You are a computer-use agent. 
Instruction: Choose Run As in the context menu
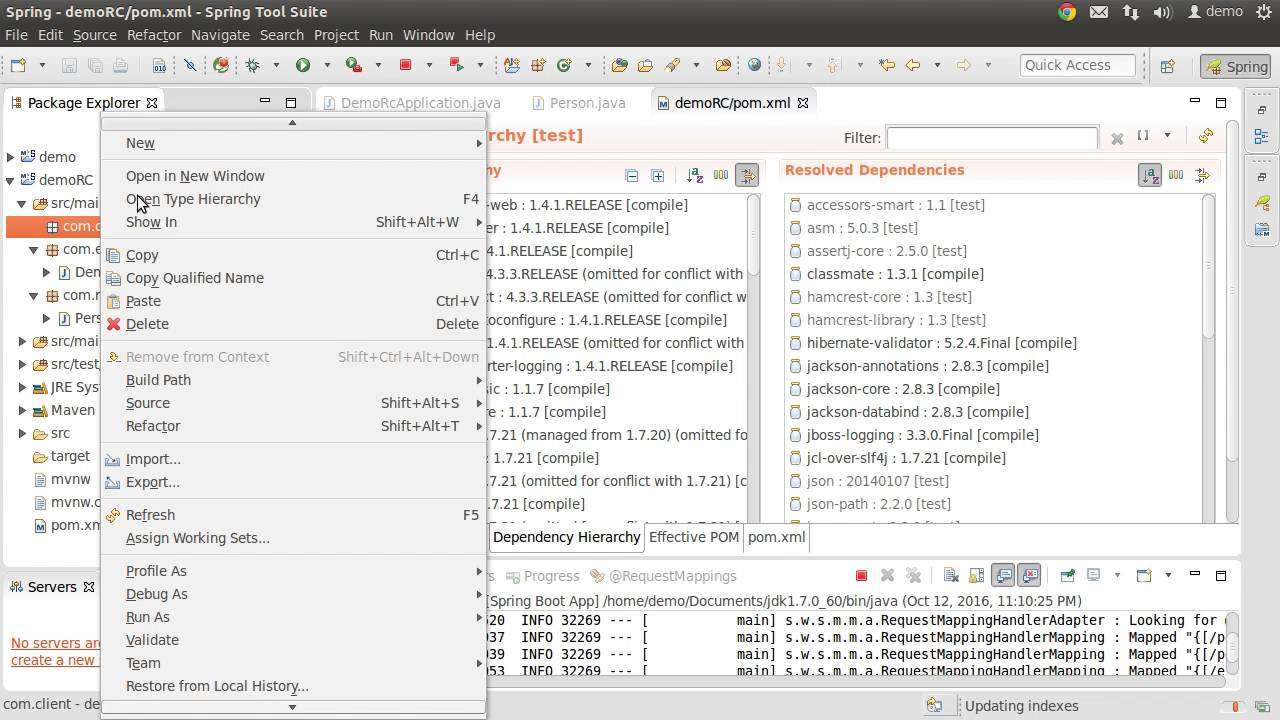pos(293,617)
